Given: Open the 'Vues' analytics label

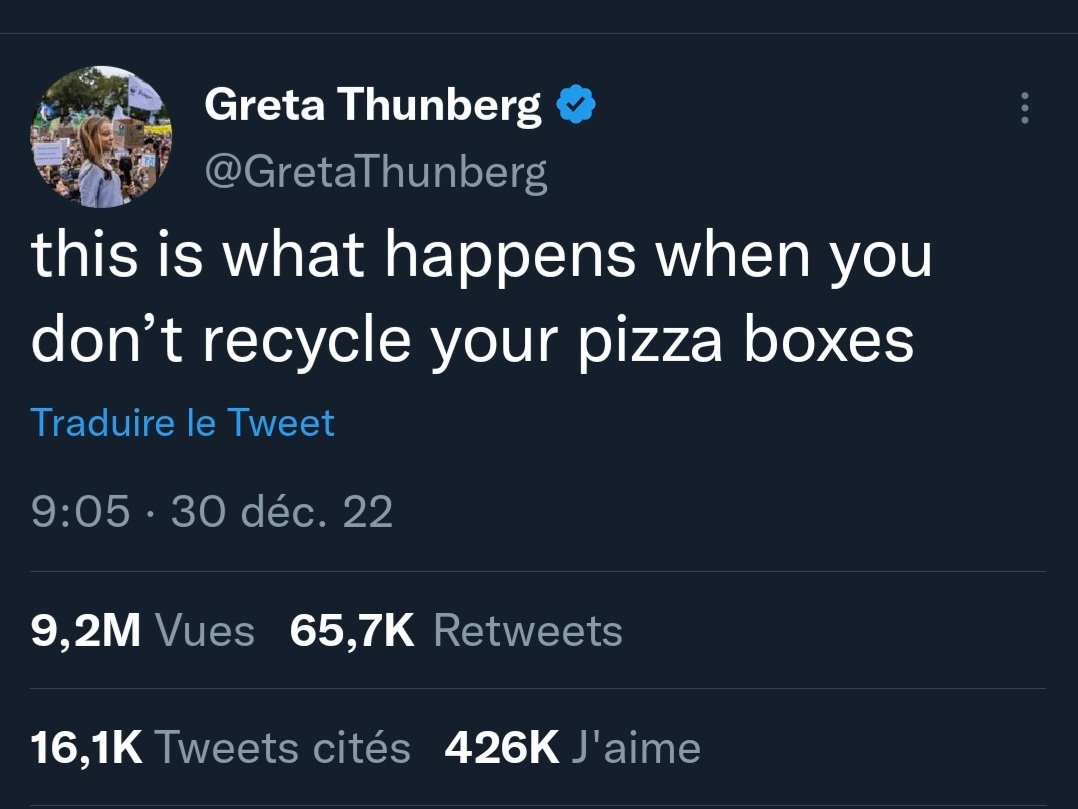Looking at the screenshot, I should coord(206,630).
